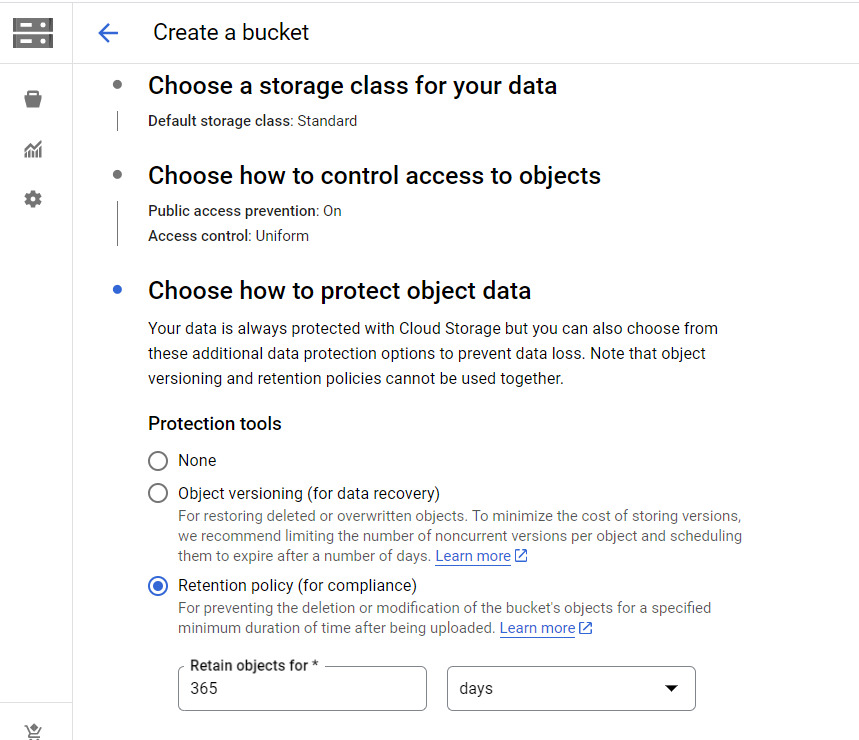859x740 pixels.
Task: Click external link icon after versioning Learn more
Action: [x=521, y=555]
